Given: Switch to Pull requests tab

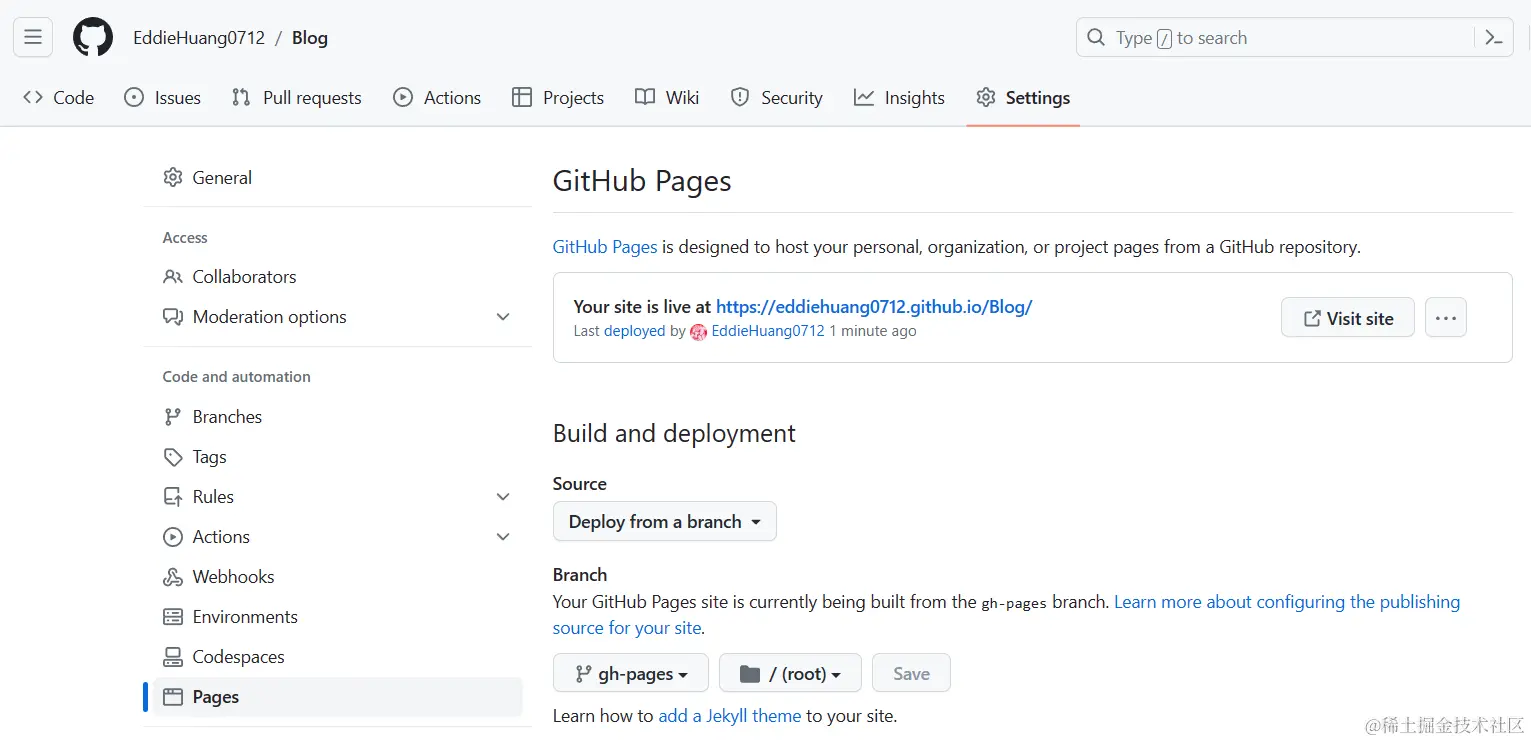Looking at the screenshot, I should 297,97.
